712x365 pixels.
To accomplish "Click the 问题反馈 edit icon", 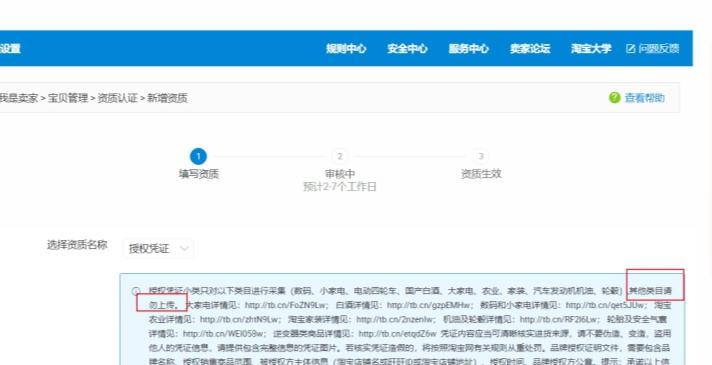I will tap(630, 49).
